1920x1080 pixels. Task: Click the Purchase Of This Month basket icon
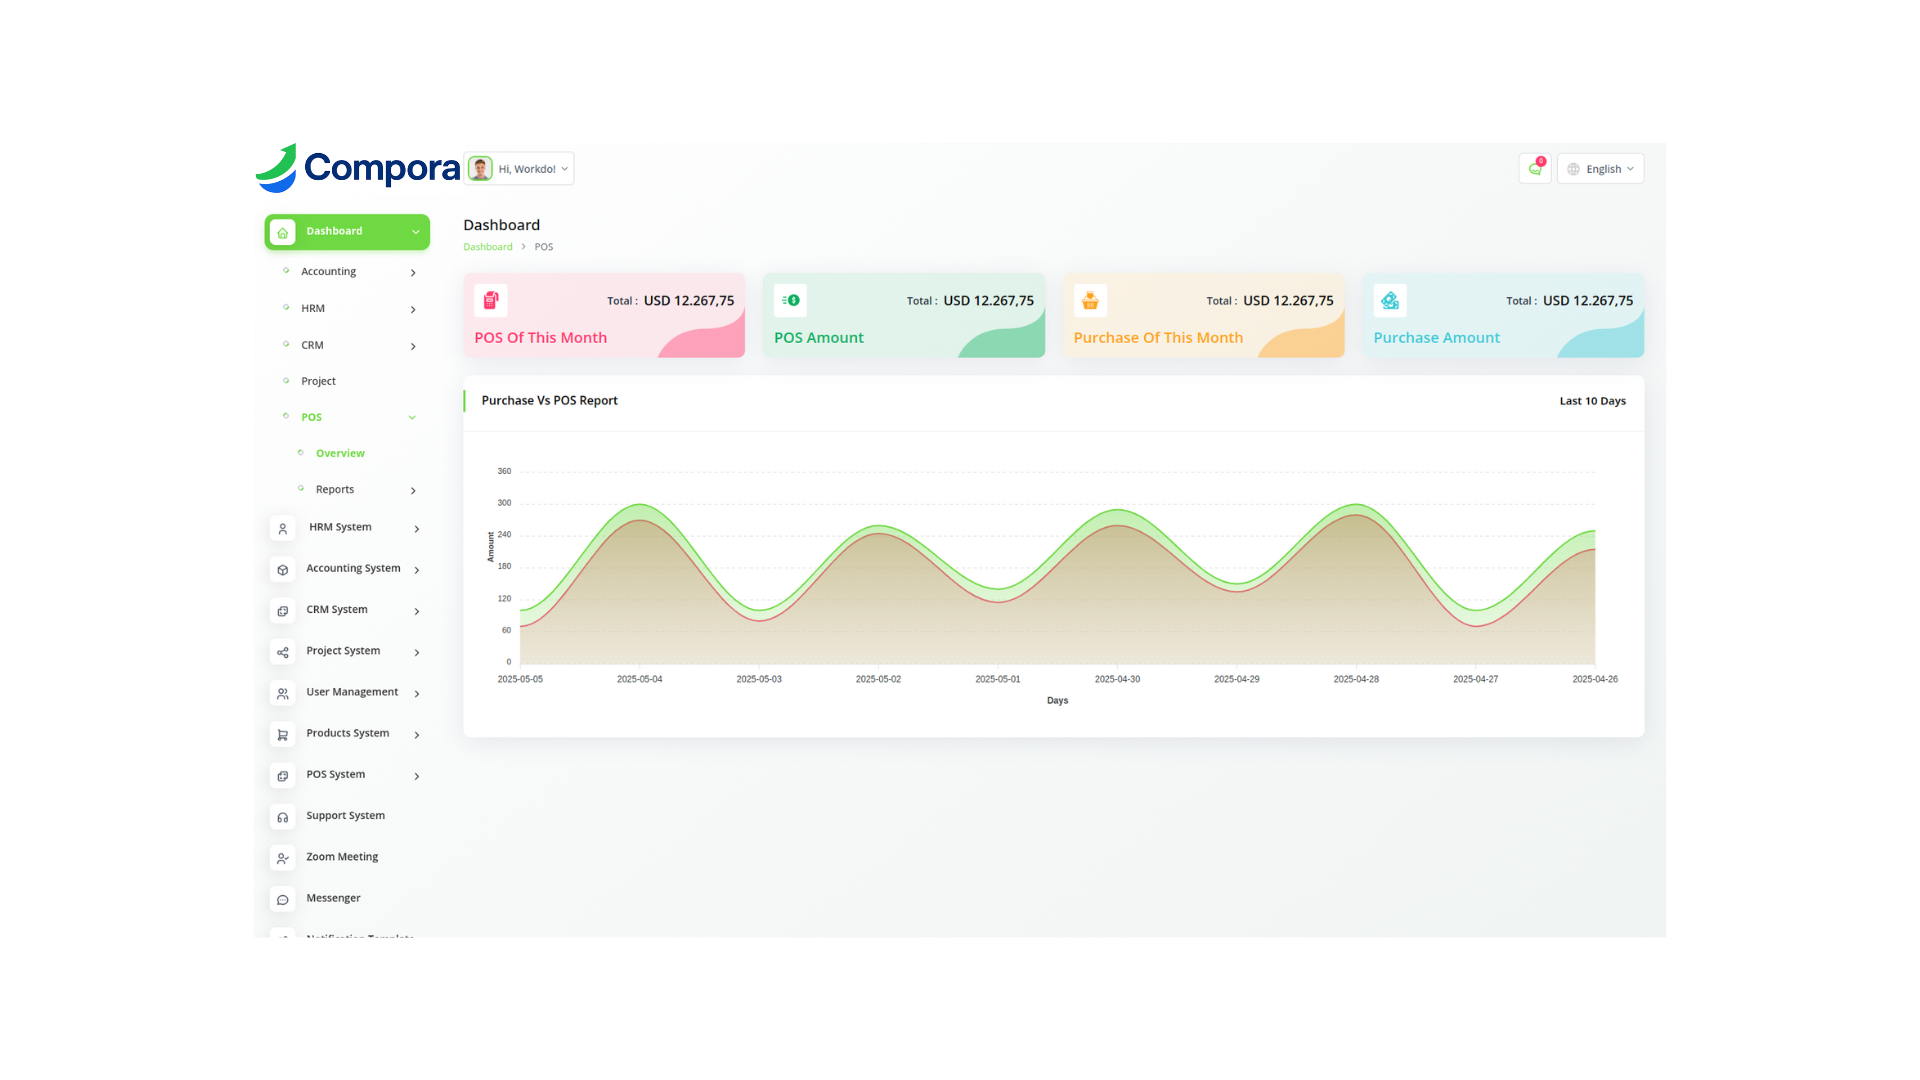pyautogui.click(x=1090, y=300)
